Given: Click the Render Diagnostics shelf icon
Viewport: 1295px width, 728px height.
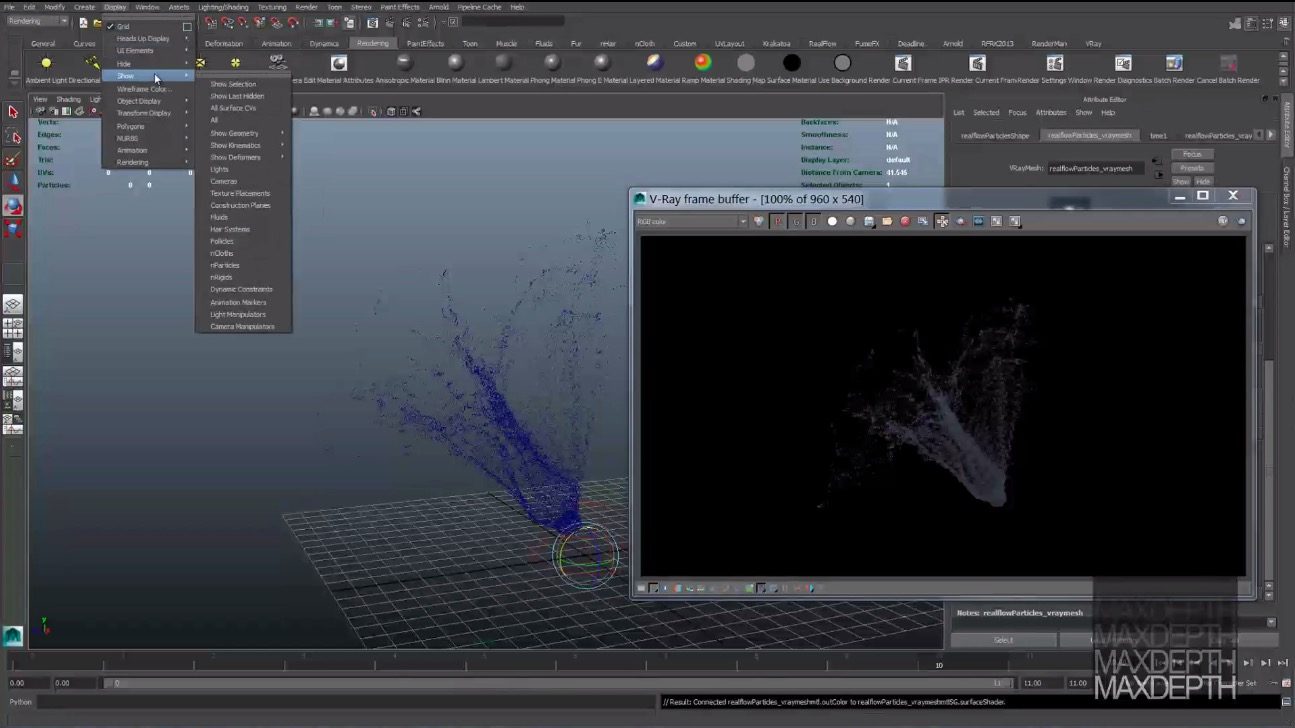Looking at the screenshot, I should (1123, 63).
